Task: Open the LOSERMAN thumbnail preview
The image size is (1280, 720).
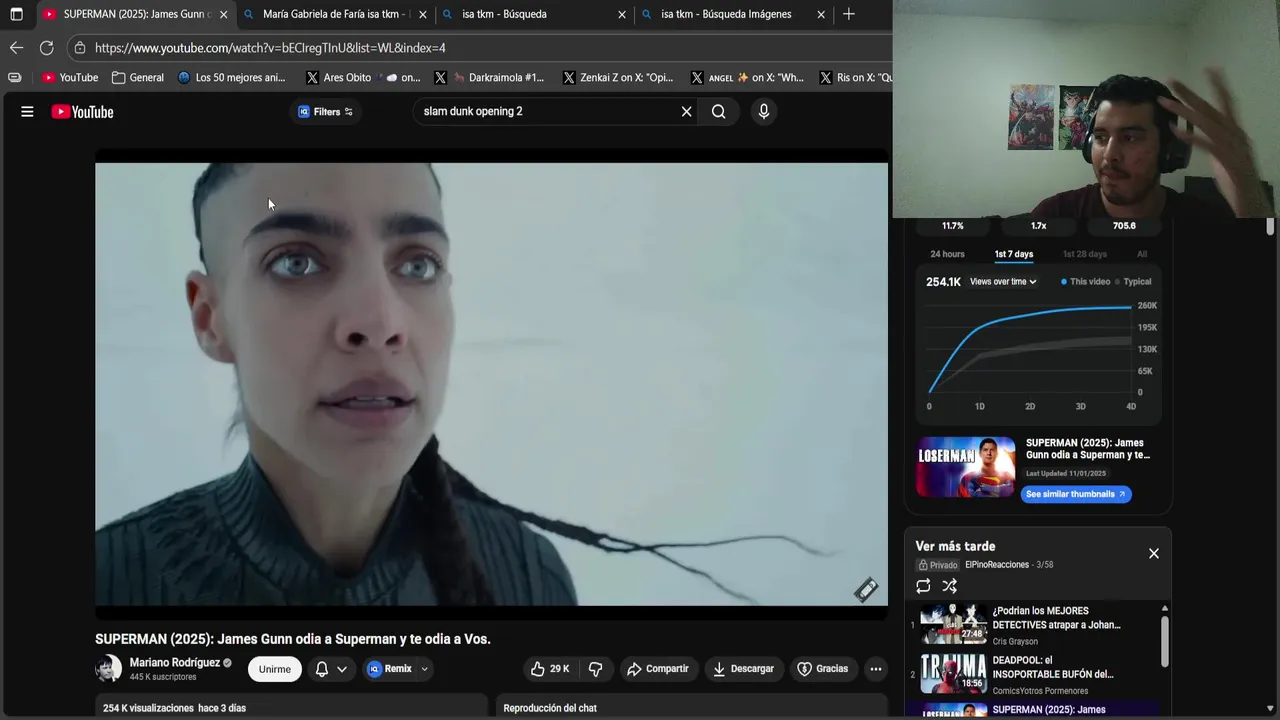Action: tap(966, 466)
